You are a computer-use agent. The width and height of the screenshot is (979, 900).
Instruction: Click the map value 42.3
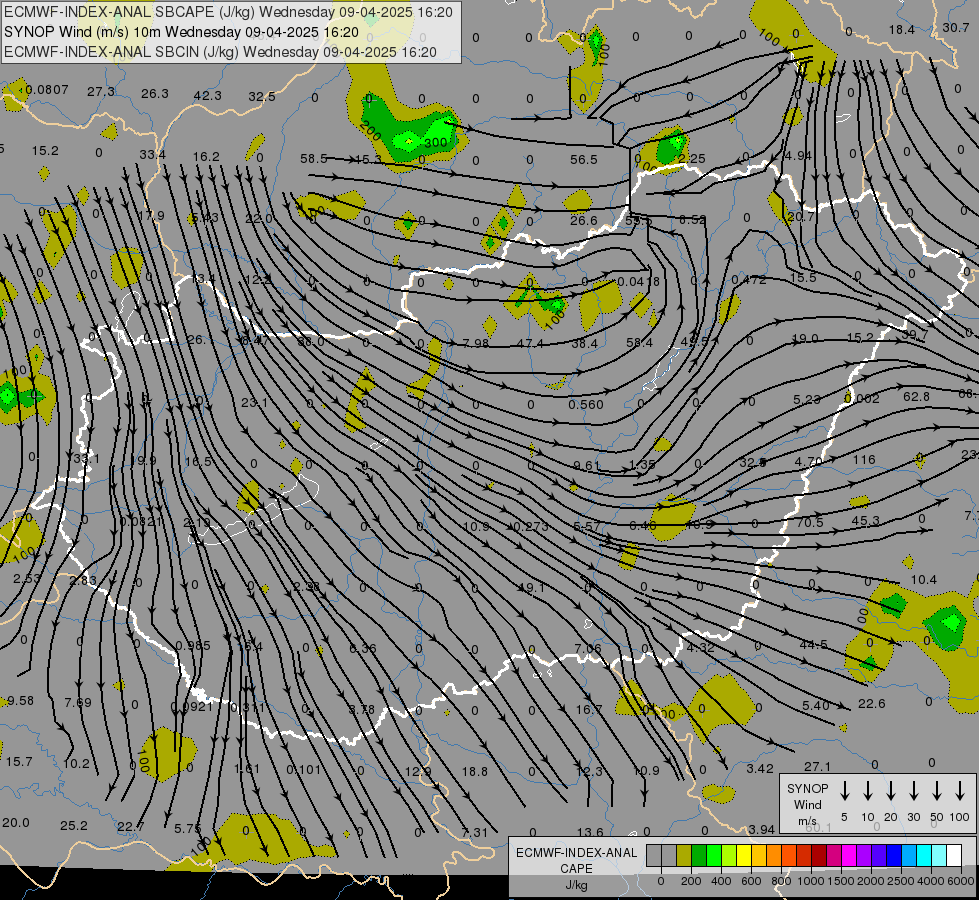207,96
